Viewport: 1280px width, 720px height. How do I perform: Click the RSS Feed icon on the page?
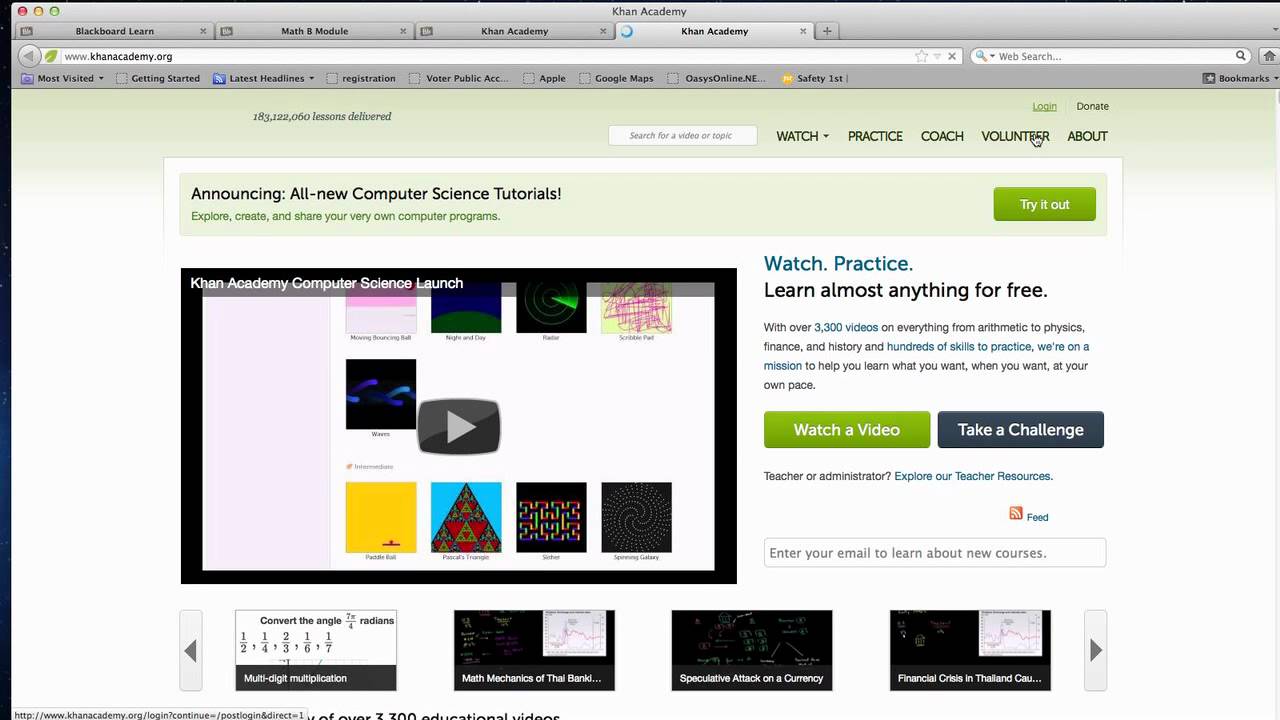[1016, 513]
